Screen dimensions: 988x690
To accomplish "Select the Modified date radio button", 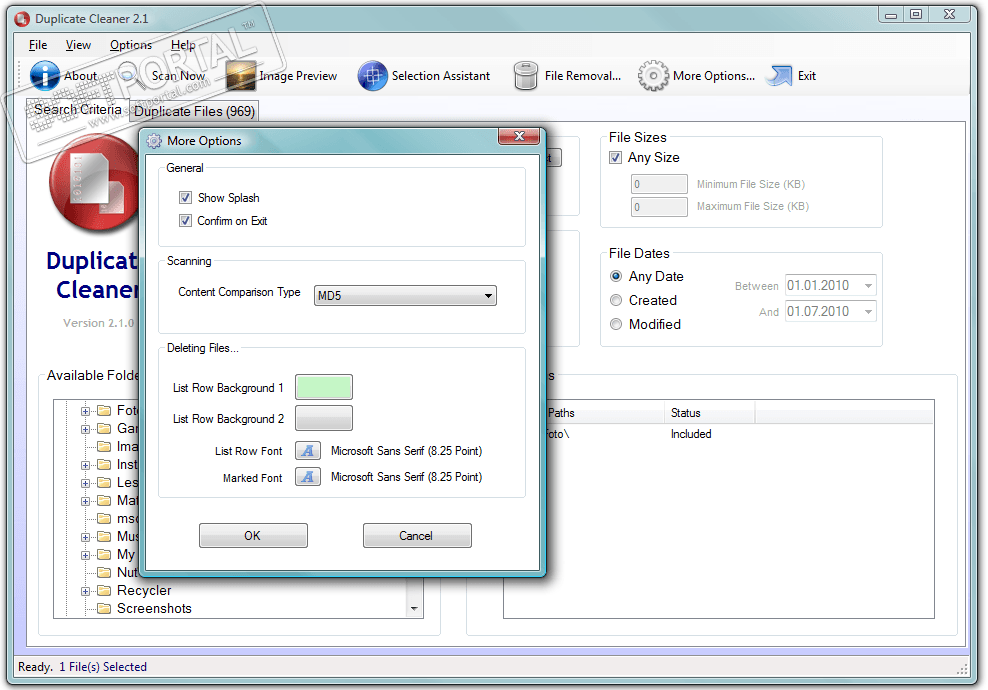I will [x=616, y=324].
